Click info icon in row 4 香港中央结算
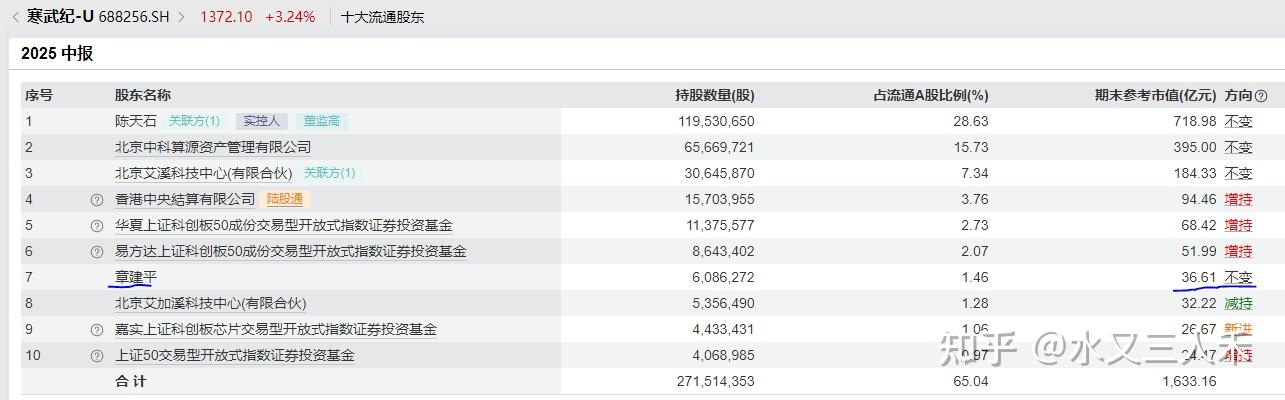Image resolution: width=1285 pixels, height=400 pixels. coord(97,200)
